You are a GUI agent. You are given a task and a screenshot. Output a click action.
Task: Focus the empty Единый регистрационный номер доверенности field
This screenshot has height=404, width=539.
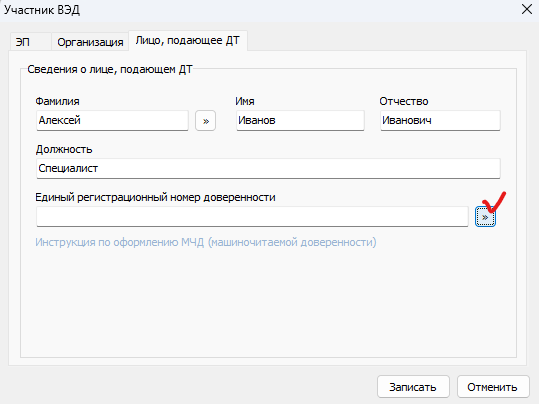(252, 217)
